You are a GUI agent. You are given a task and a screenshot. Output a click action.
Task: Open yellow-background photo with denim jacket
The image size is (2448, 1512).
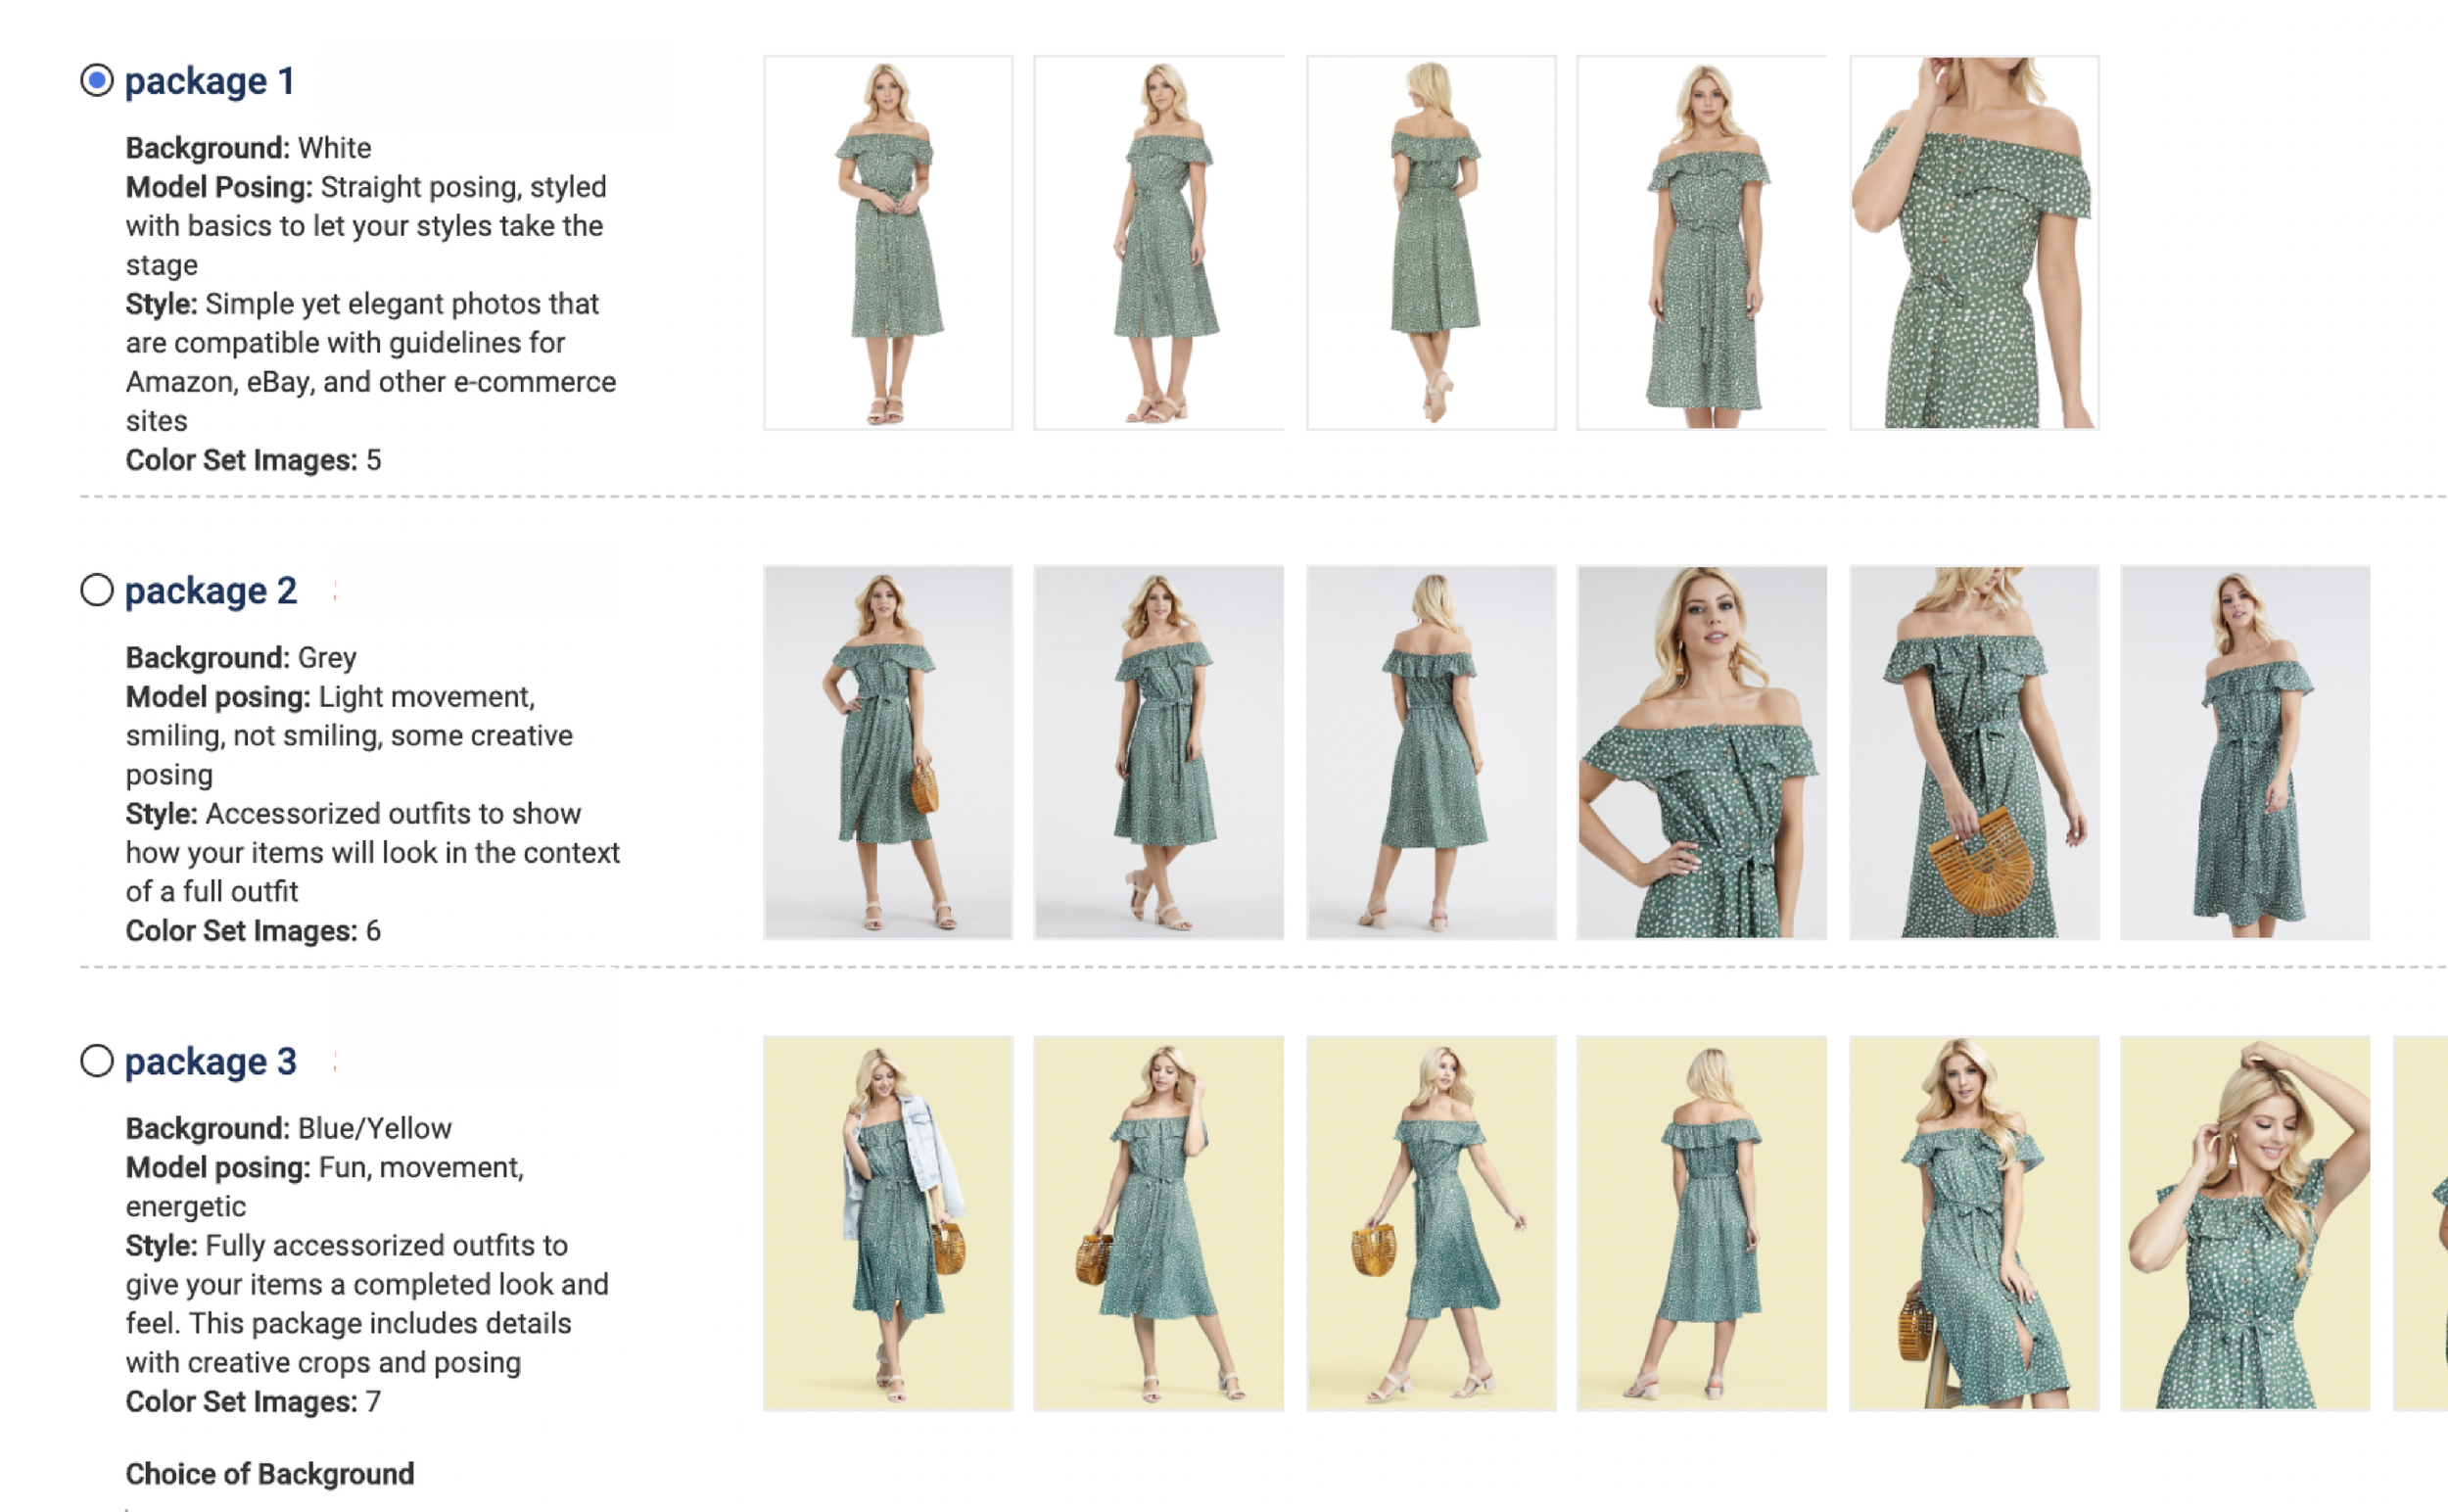point(888,1223)
